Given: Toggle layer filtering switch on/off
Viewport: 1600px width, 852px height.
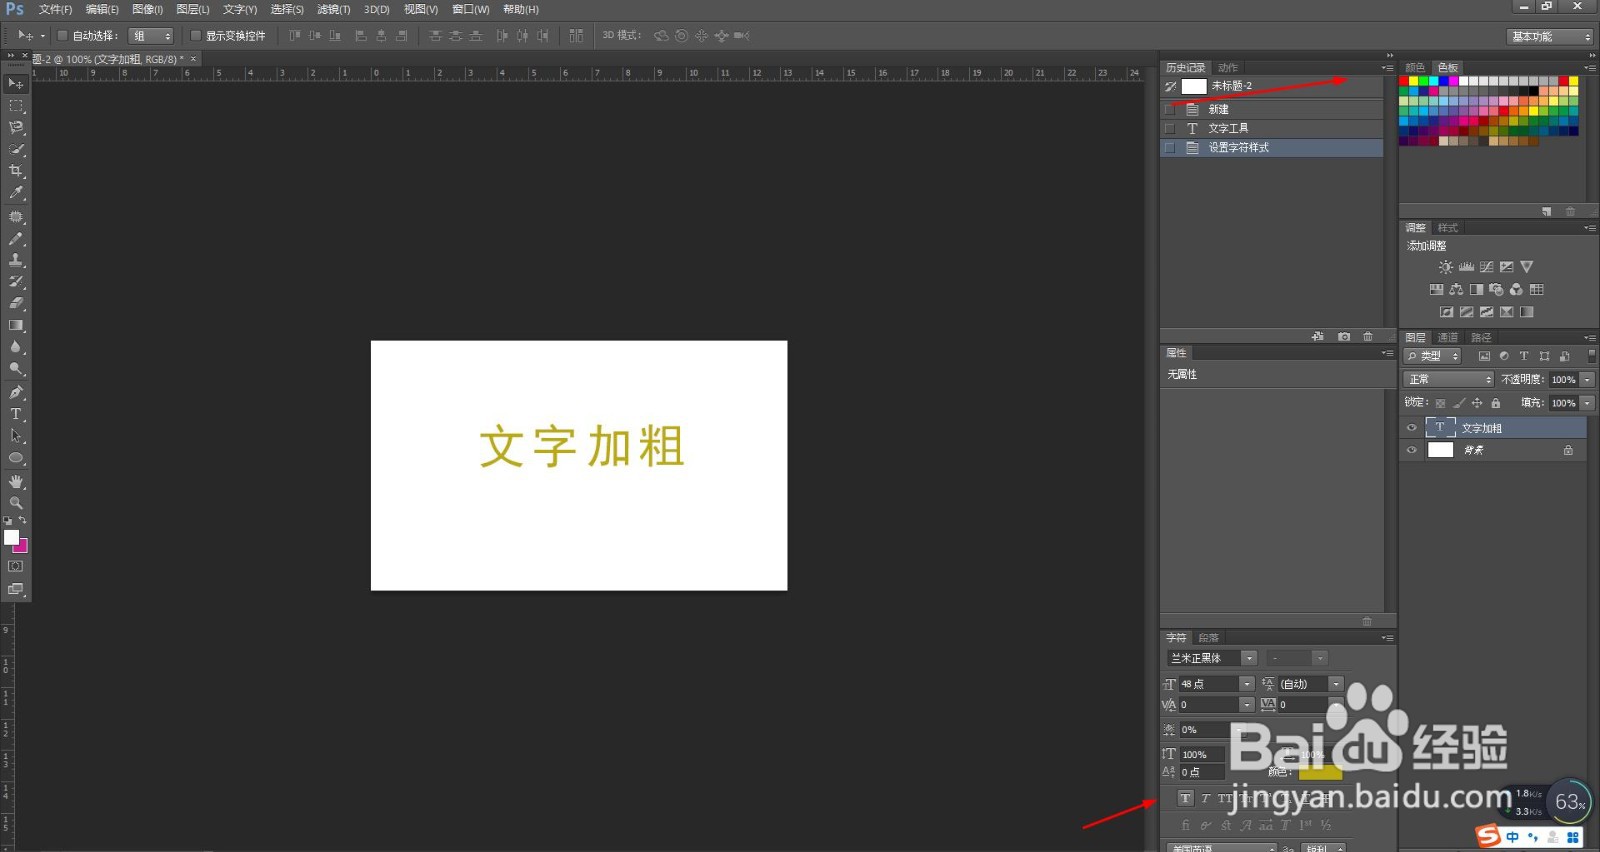Looking at the screenshot, I should (x=1592, y=355).
